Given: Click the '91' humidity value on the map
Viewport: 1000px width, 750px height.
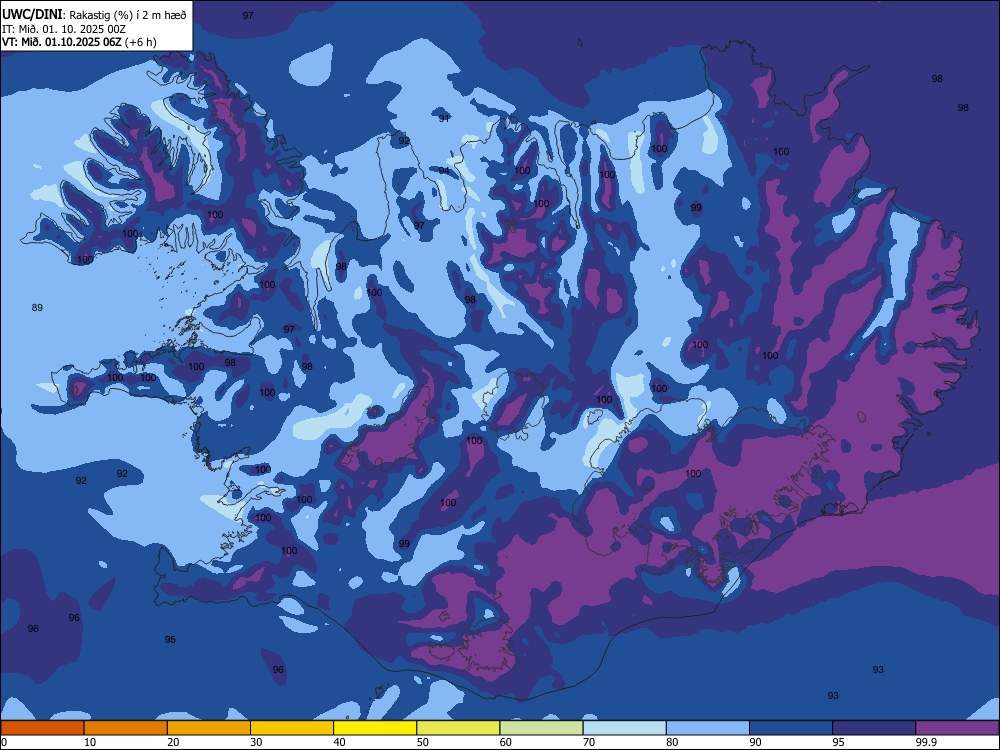Looking at the screenshot, I should [x=444, y=118].
